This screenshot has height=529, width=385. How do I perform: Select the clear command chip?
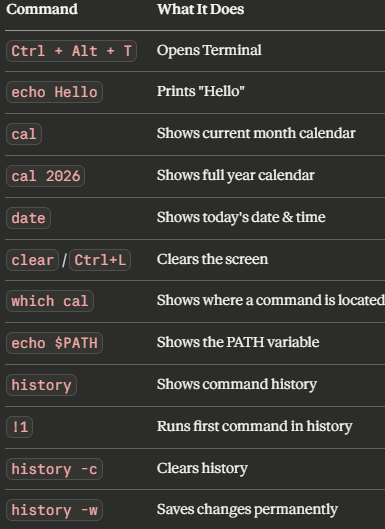pos(32,260)
